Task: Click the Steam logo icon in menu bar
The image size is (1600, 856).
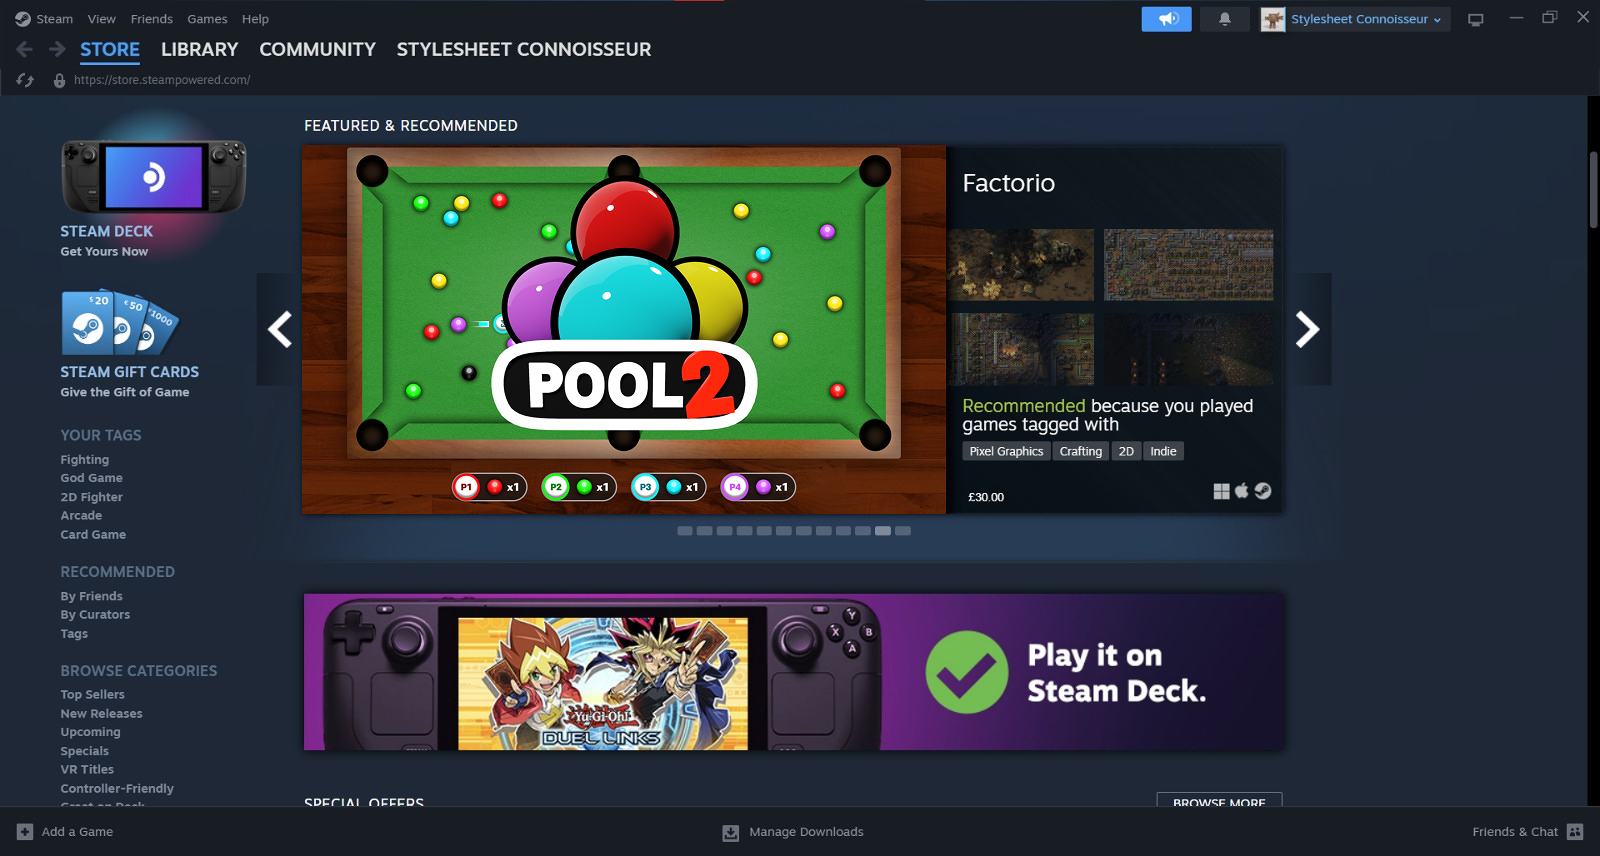Action: [x=22, y=19]
